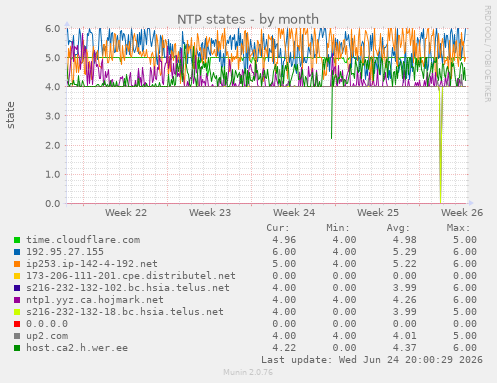This screenshot has height=383, width=497.
Task: Click the Cur: column header
Action: pyautogui.click(x=278, y=228)
